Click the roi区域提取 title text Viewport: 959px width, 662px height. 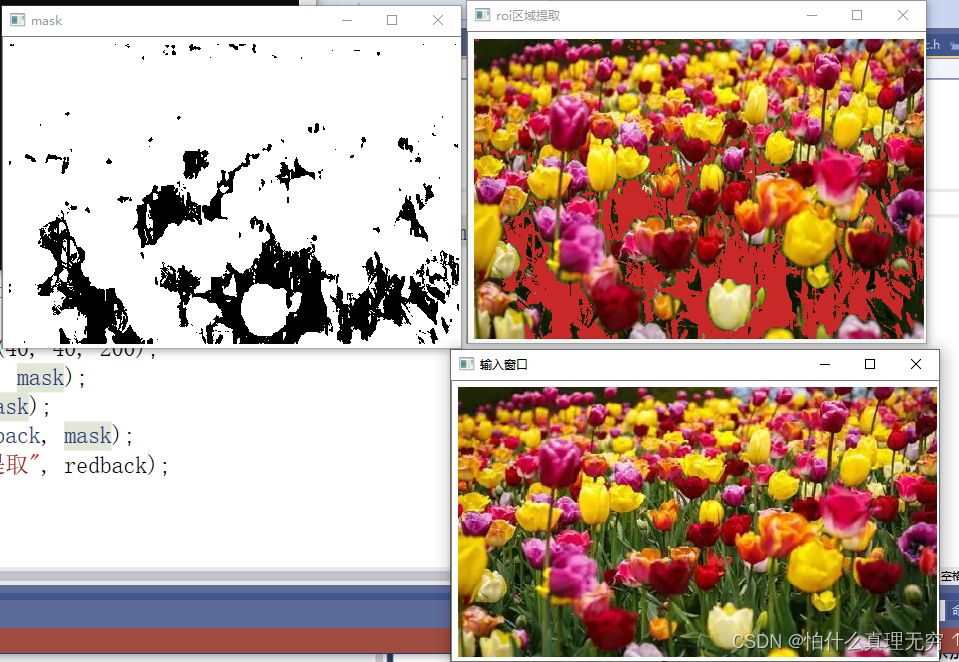pos(528,15)
